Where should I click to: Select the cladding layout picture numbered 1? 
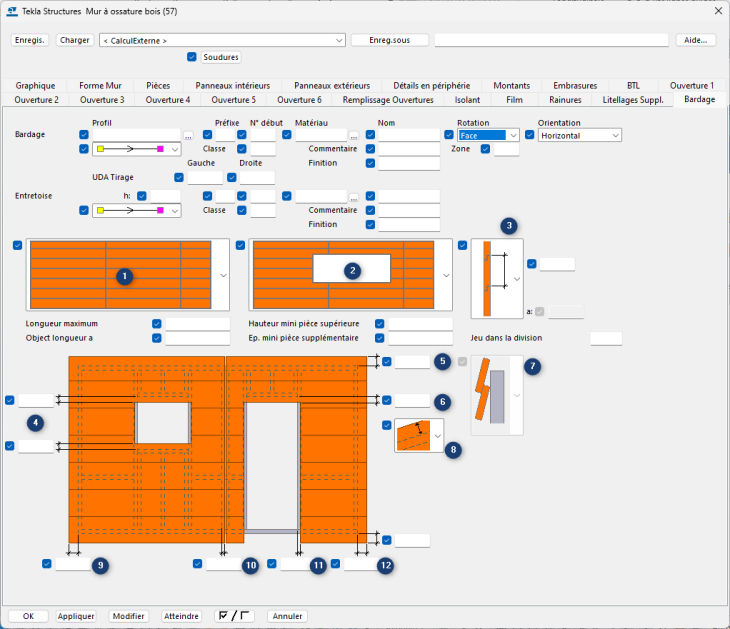point(120,275)
